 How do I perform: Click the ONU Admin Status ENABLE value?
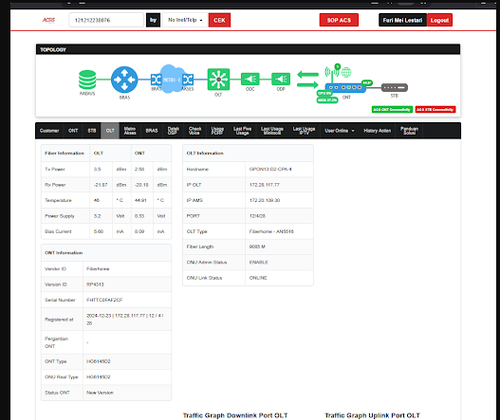pos(258,262)
